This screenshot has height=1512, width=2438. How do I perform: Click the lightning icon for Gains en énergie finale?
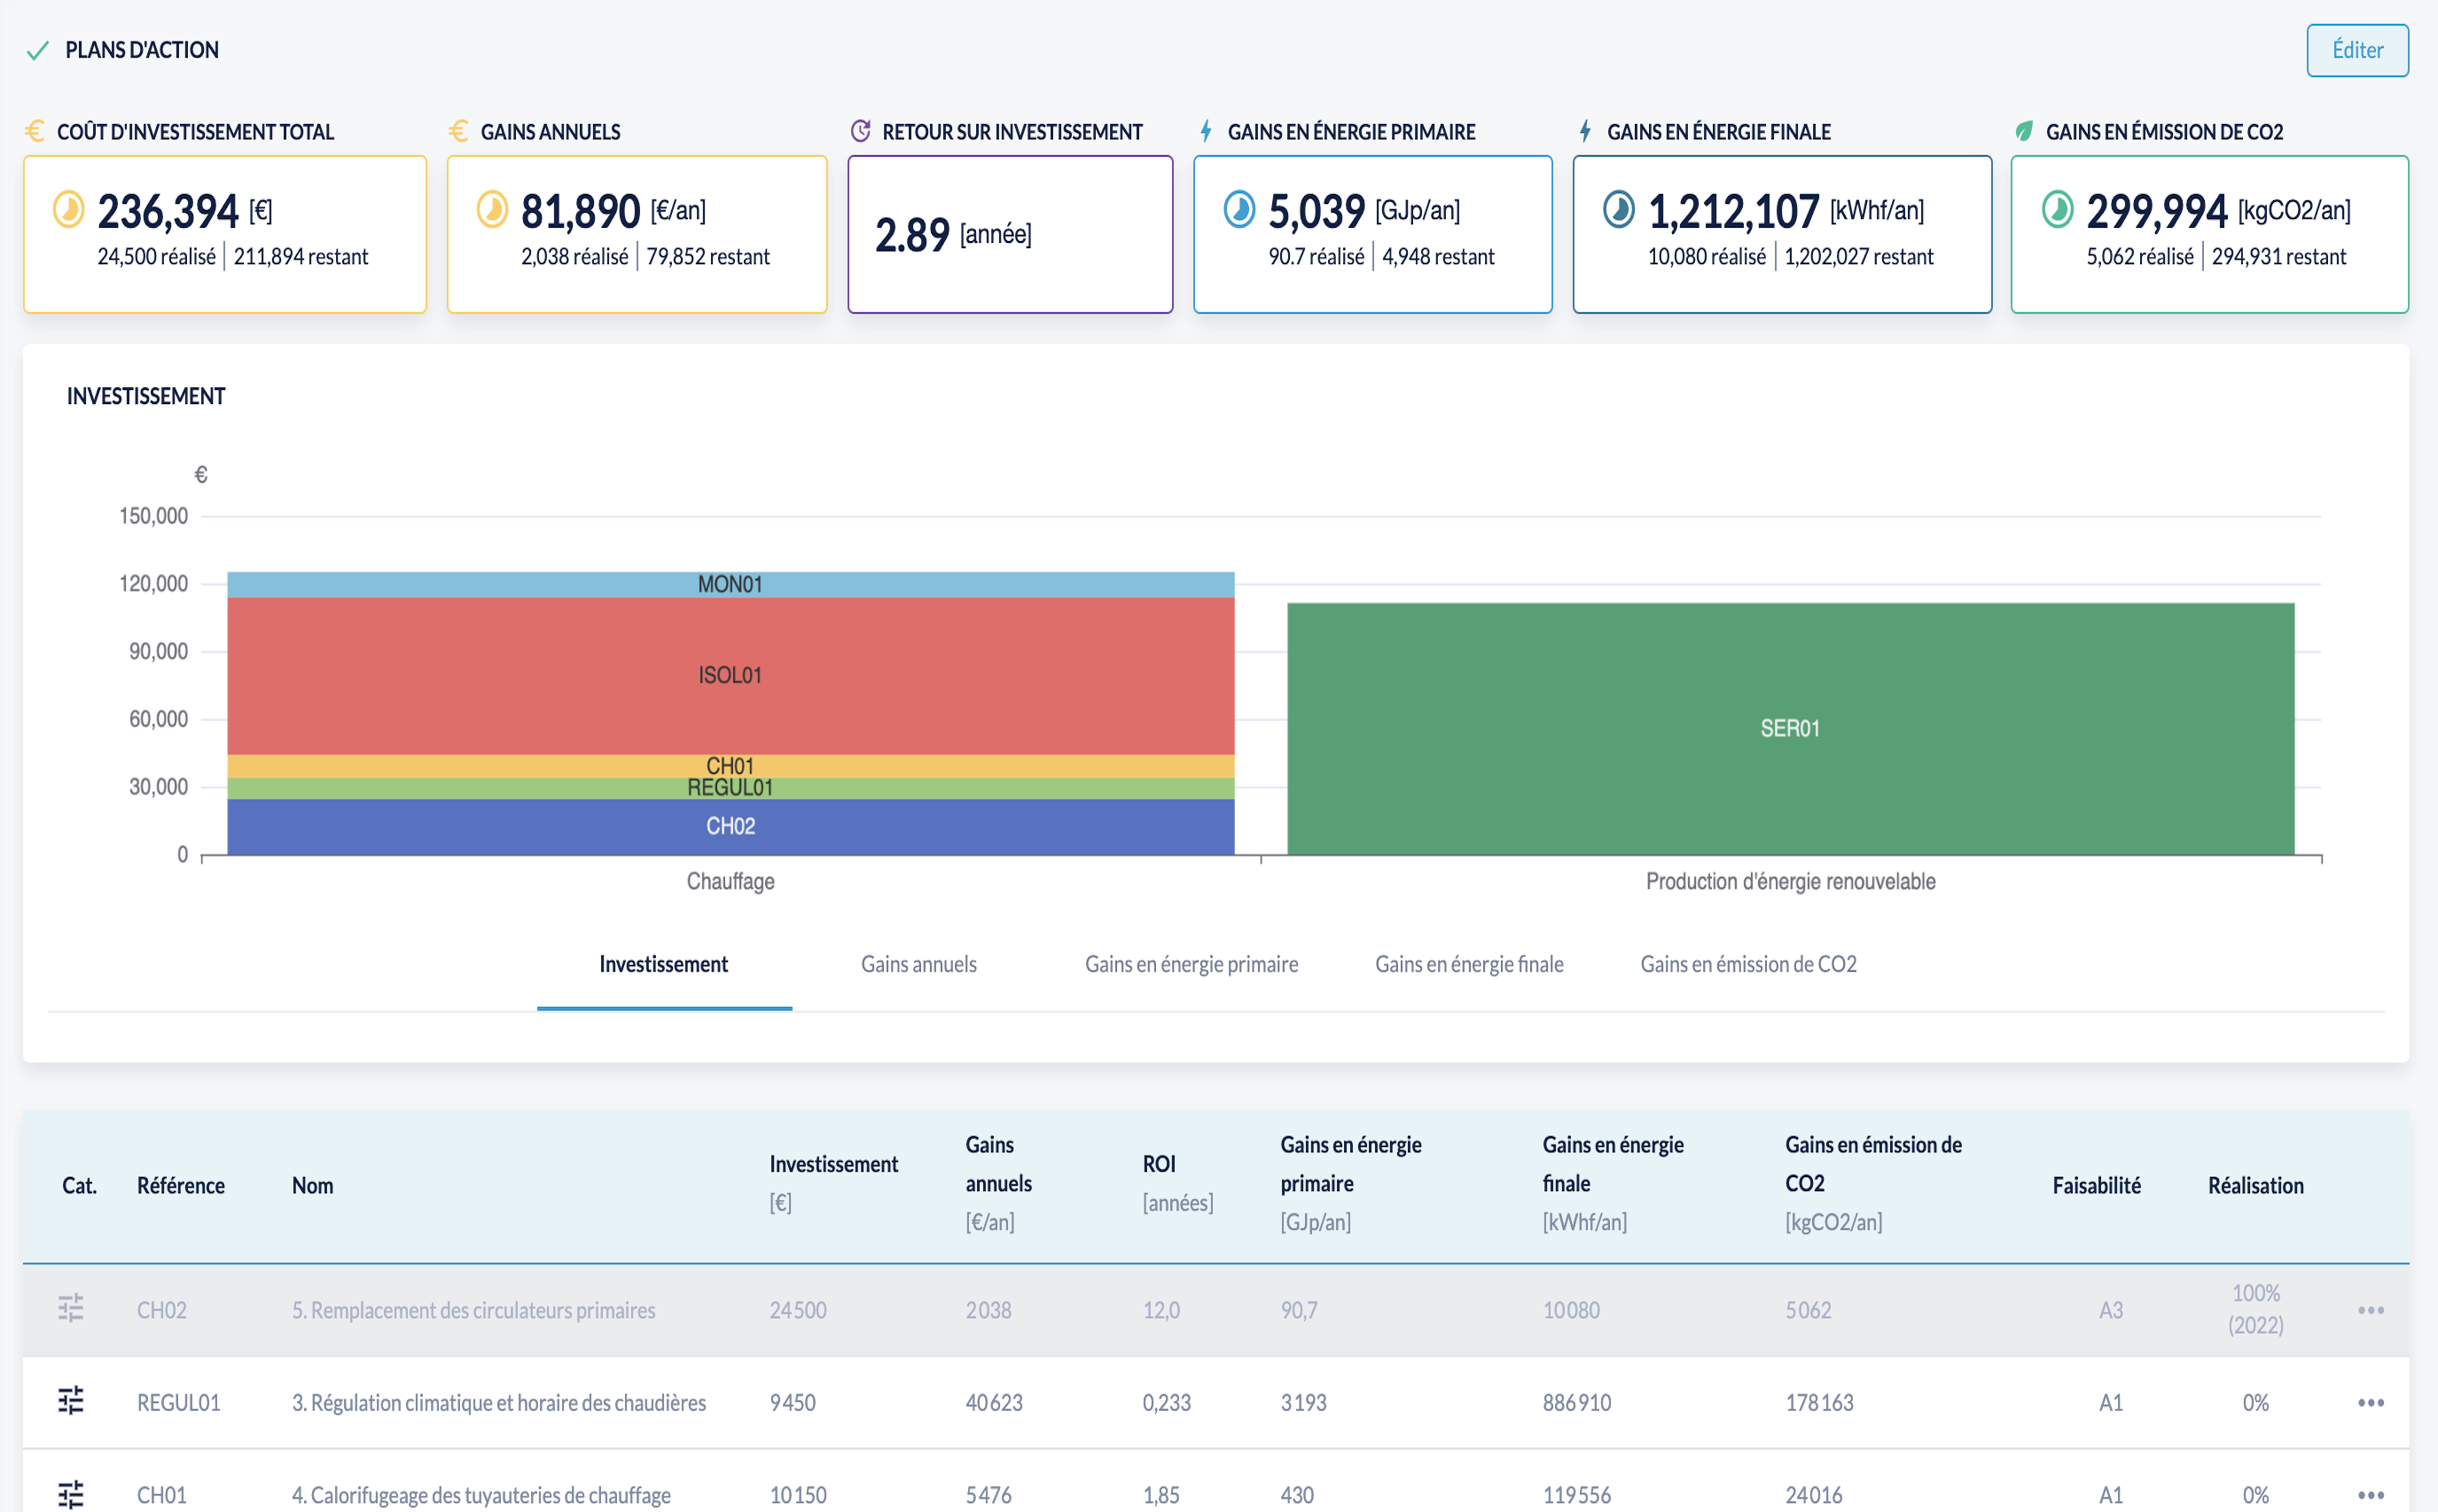pos(1585,131)
